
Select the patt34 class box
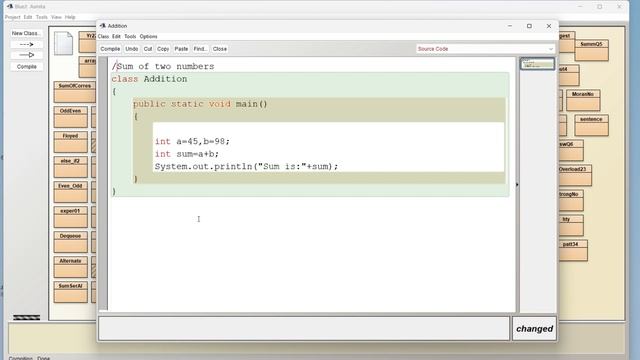pyautogui.click(x=573, y=250)
